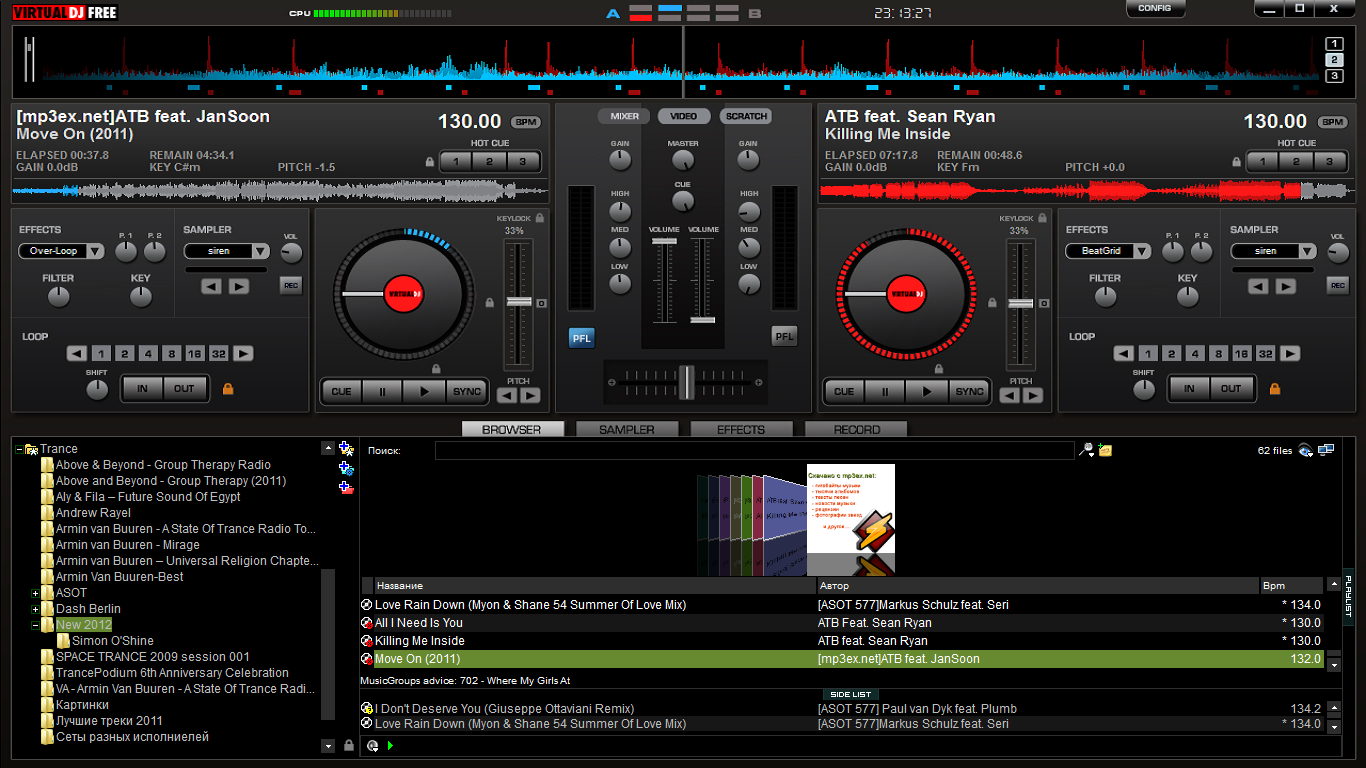Double the loop length on right deck
This screenshot has width=1366, height=768.
(x=1290, y=353)
